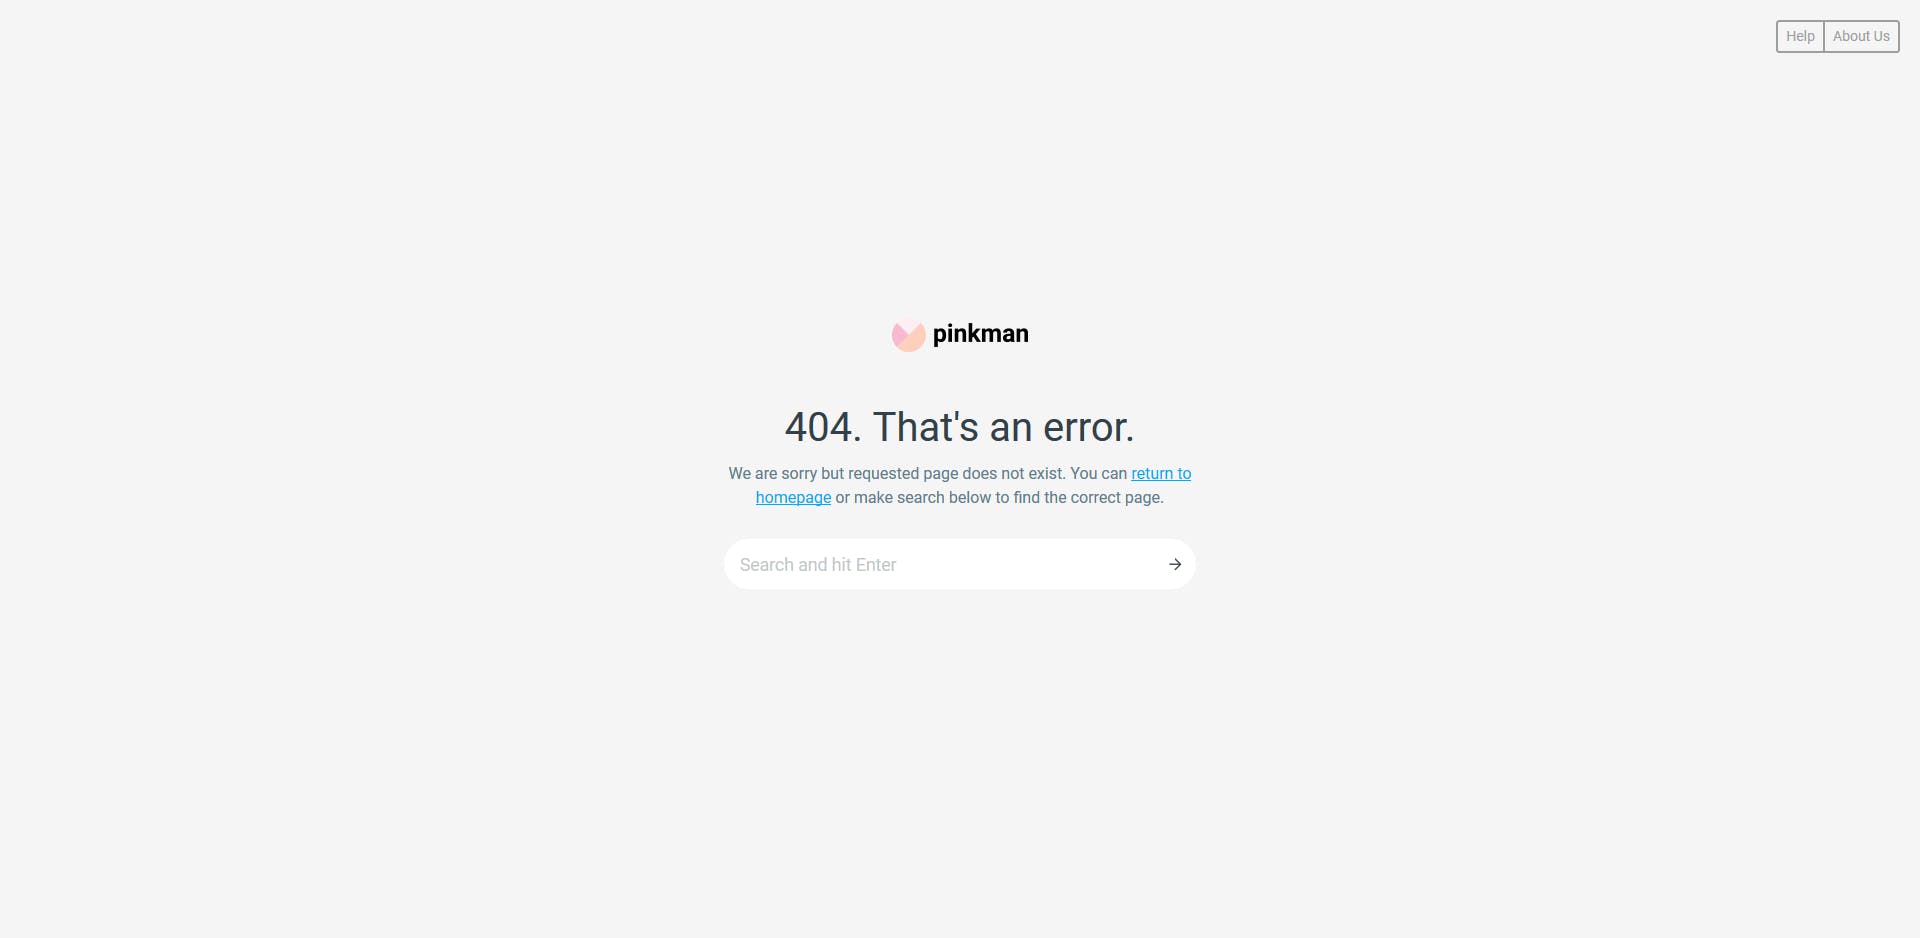The width and height of the screenshot is (1920, 938).
Task: Open the Help page
Action: (x=1800, y=36)
